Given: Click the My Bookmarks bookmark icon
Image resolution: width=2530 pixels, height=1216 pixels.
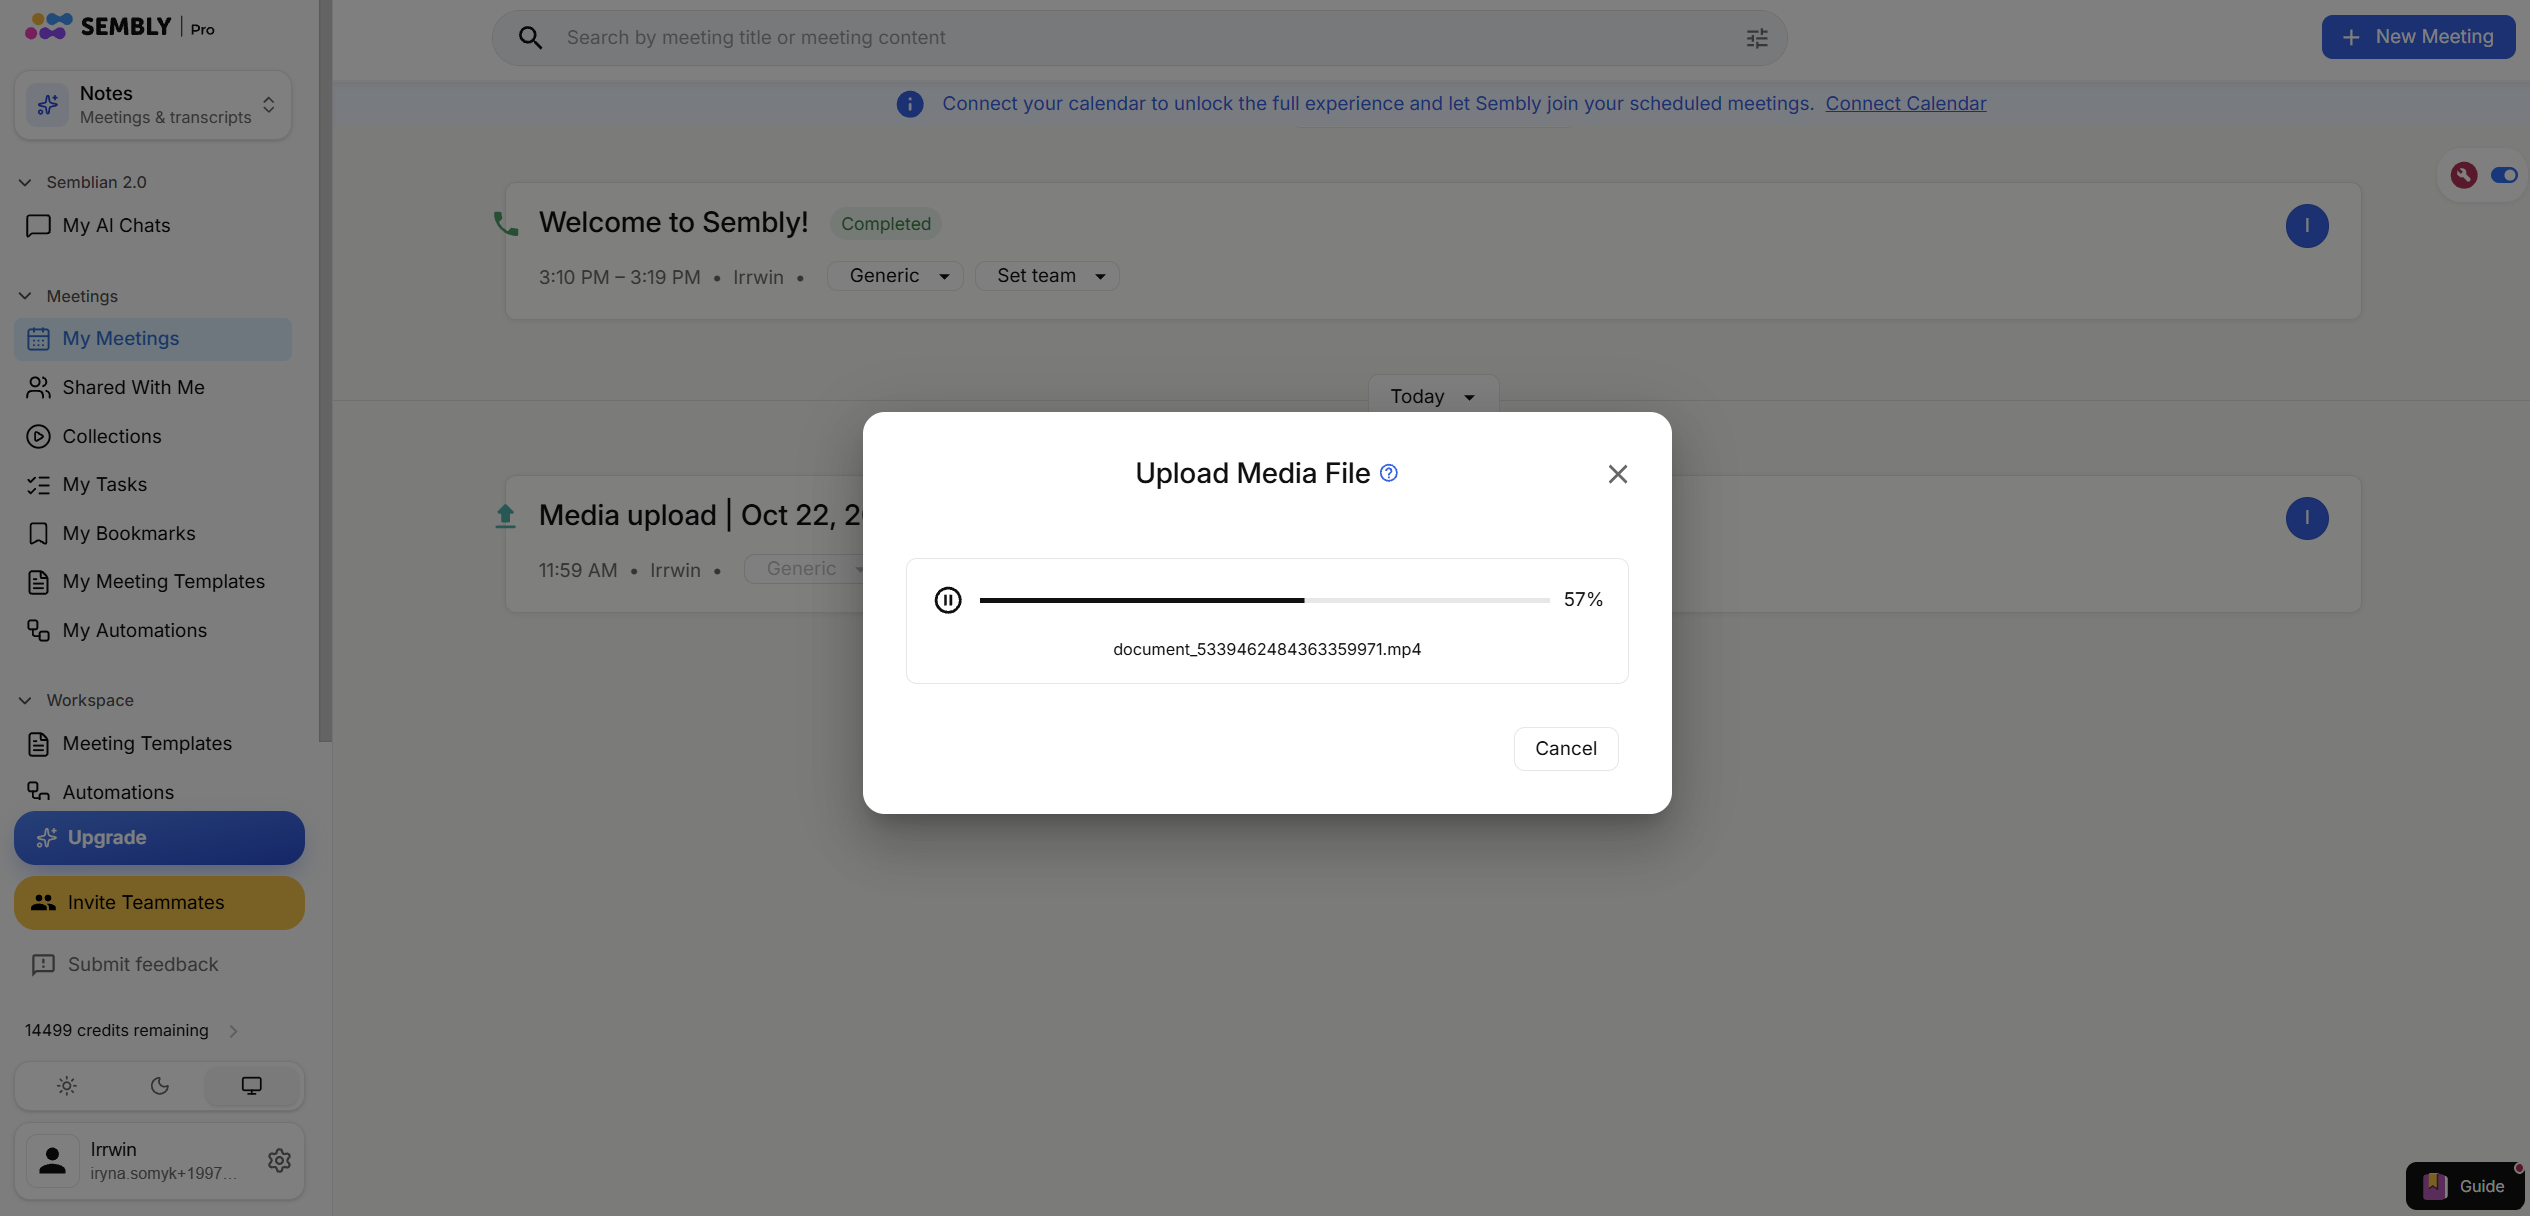Looking at the screenshot, I should point(38,534).
